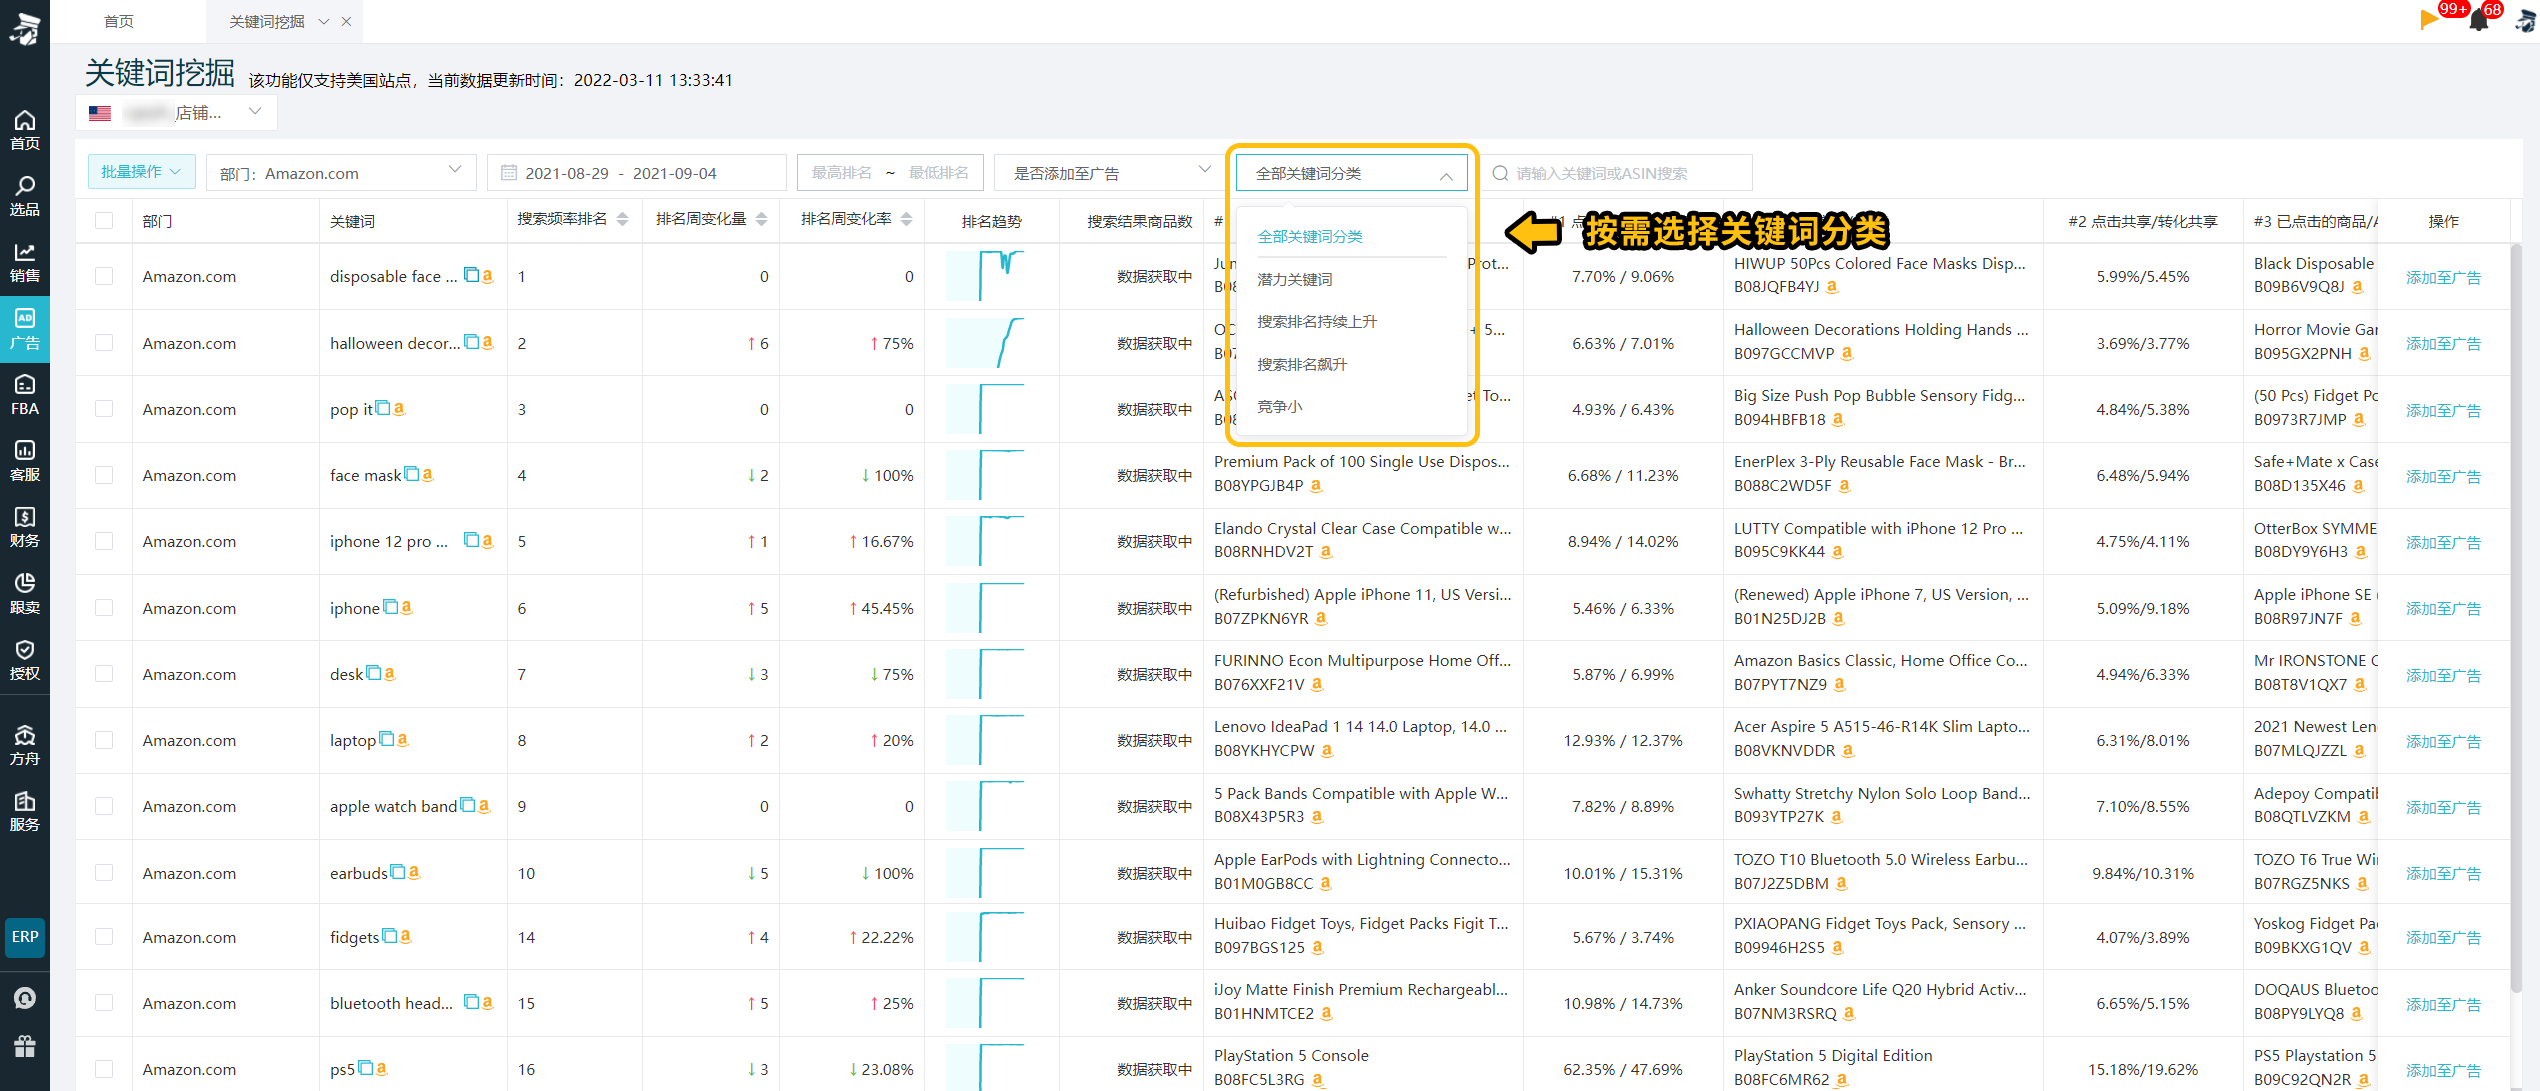The width and height of the screenshot is (2540, 1091).
Task: Click sort arrows on 排名周变化量 column
Action: click(762, 220)
